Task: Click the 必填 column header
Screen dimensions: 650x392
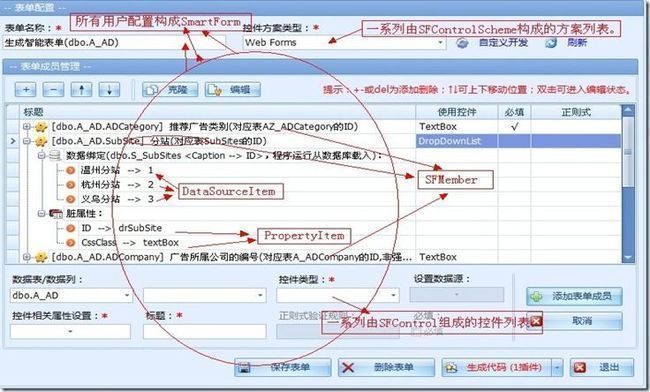Action: coord(514,112)
